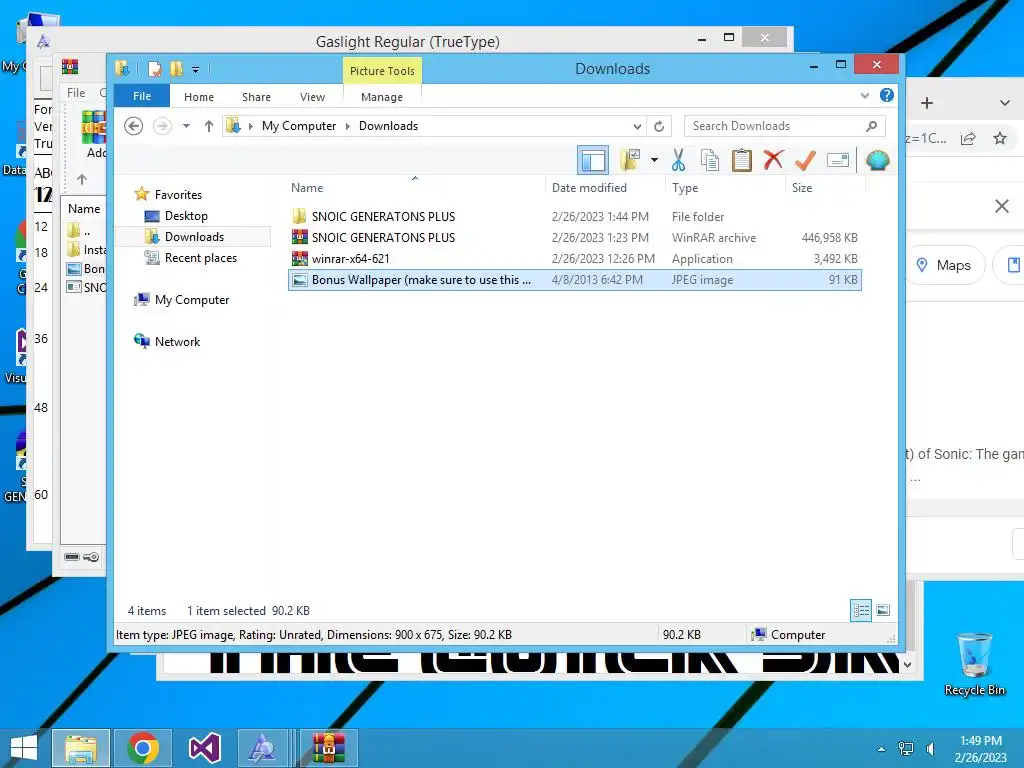Select the SNOIC GENERATONS PLUS WinRAR archive

click(x=575, y=238)
